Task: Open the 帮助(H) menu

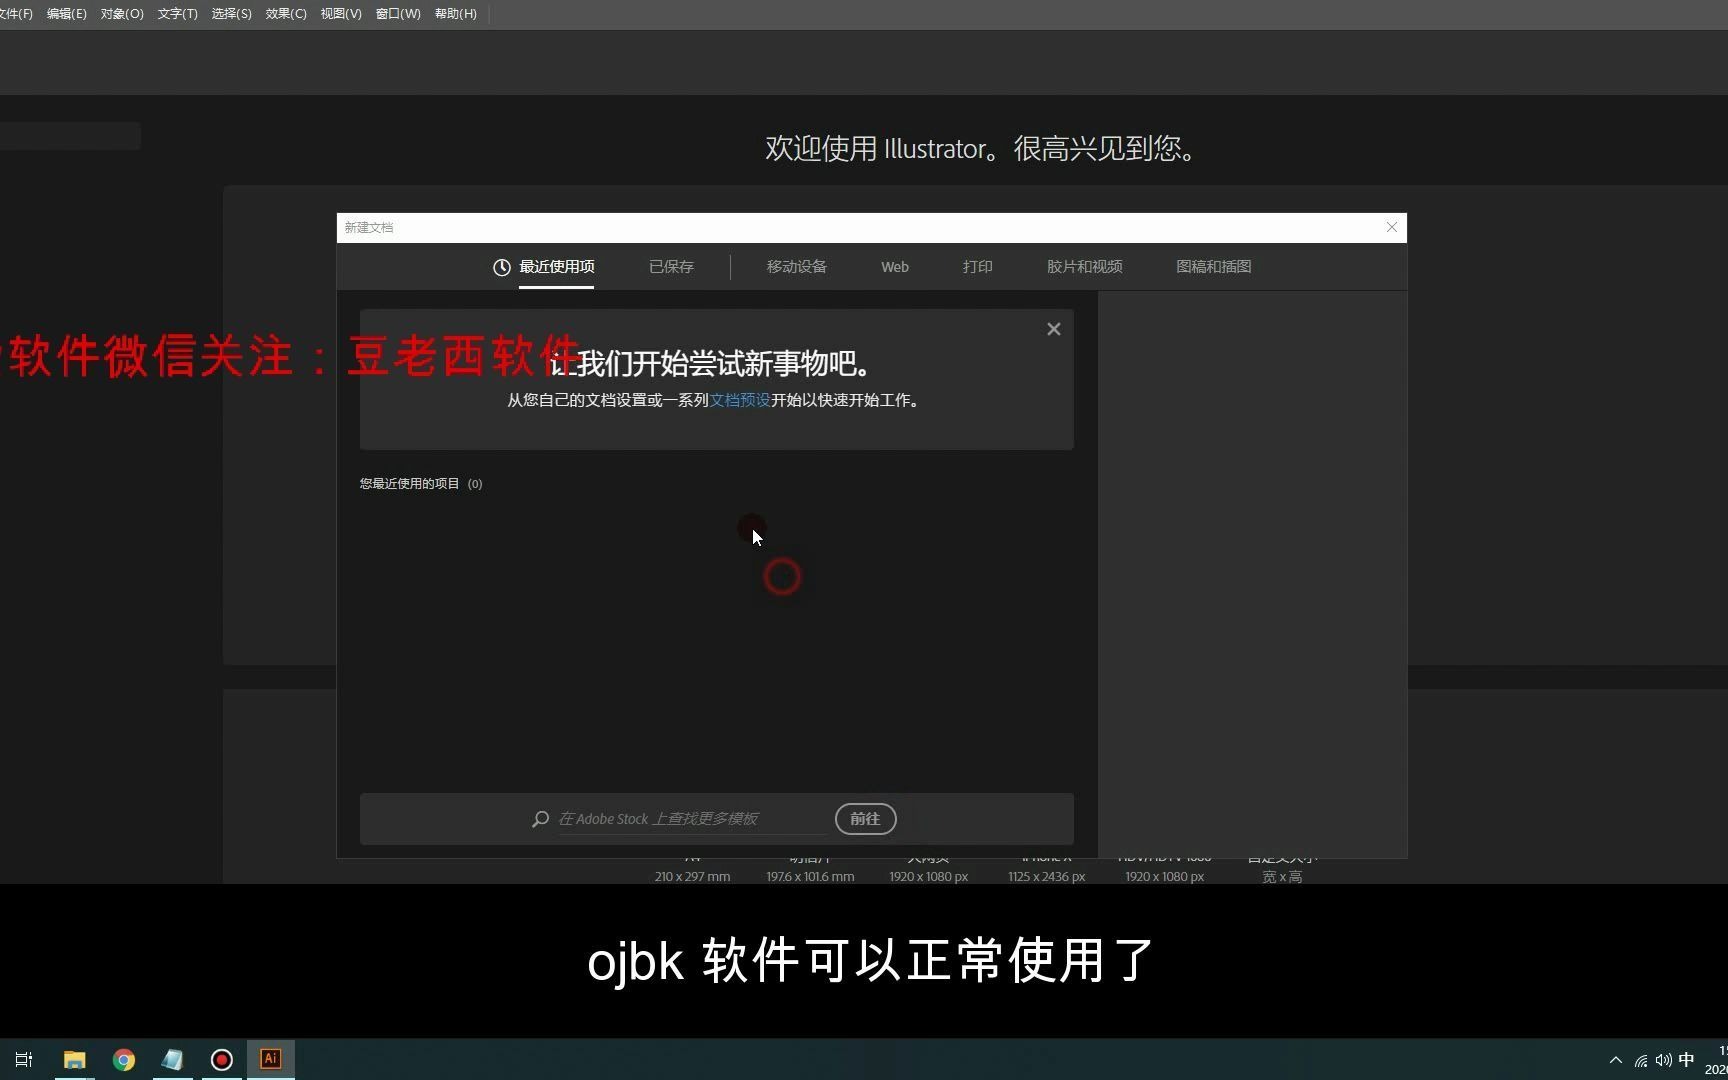Action: click(x=455, y=14)
